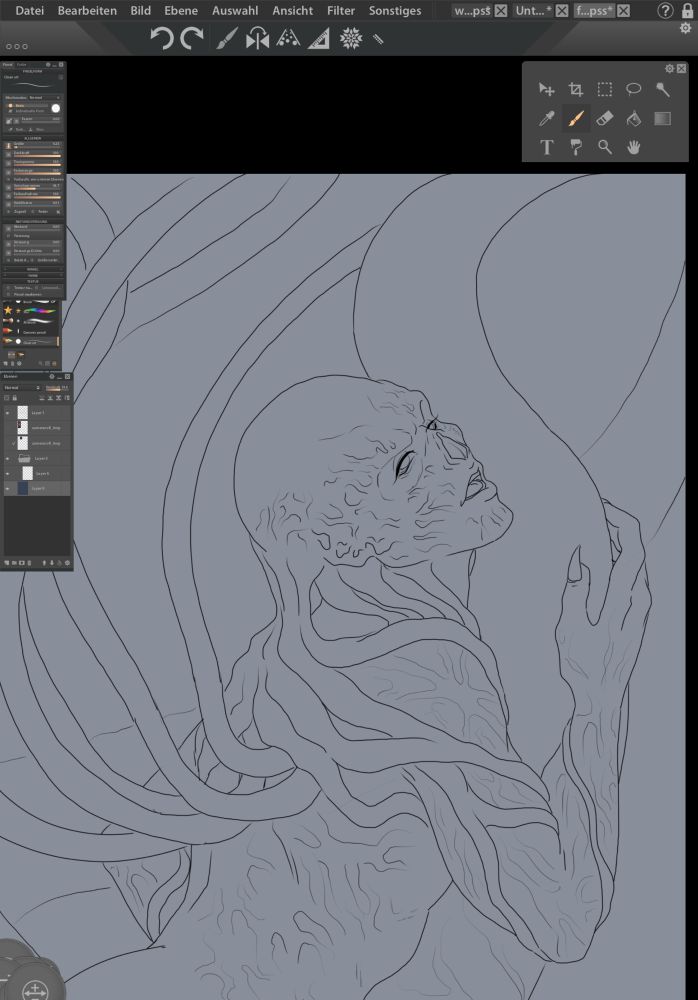This screenshot has width=698, height=1000.
Task: Turn on the kaleidoscope mandala mode
Action: (x=351, y=39)
